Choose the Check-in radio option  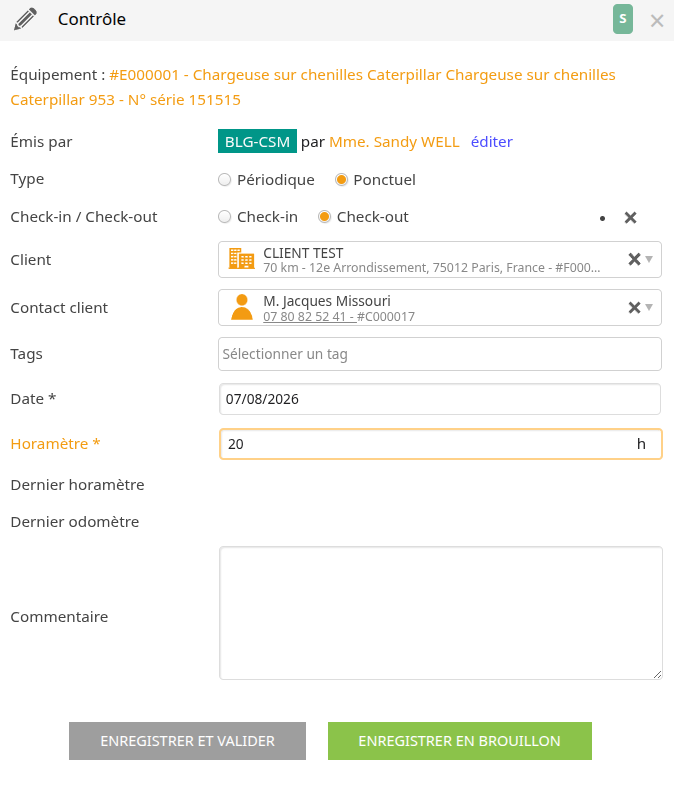(224, 217)
